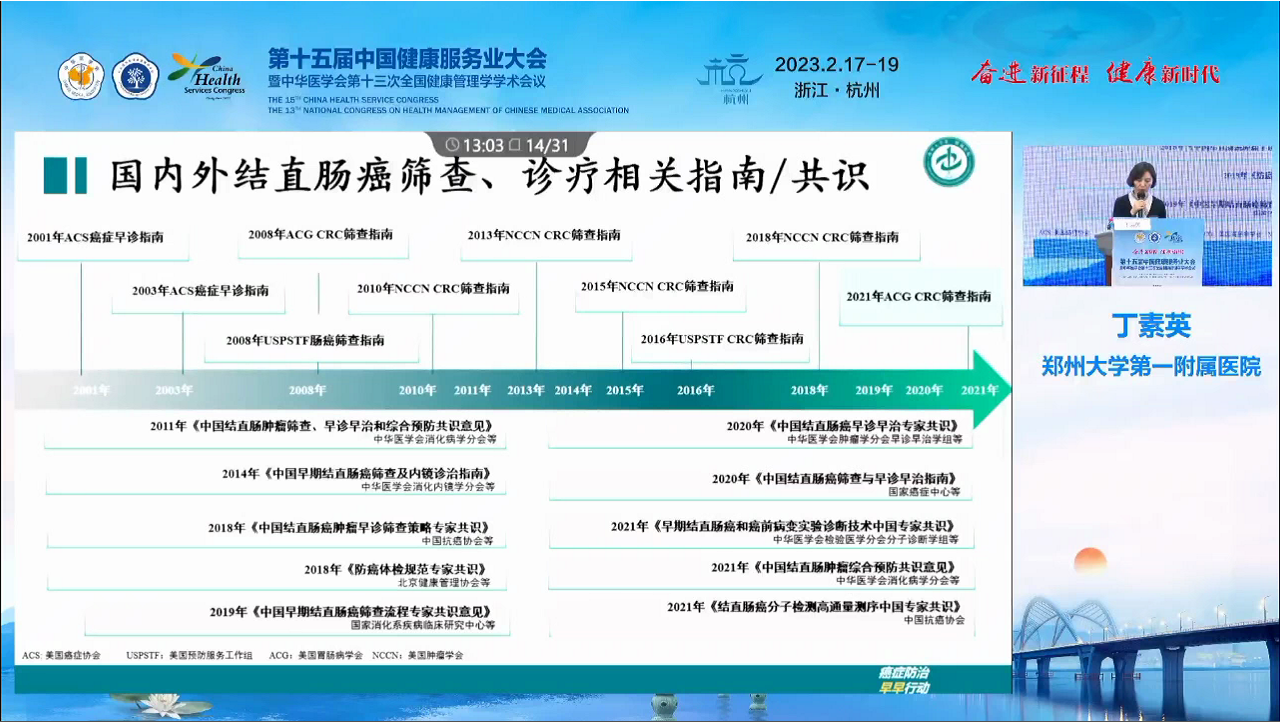The width and height of the screenshot is (1280, 722).
Task: Click the legend entry USPSTF: 美国预防服务工作组
Action: 189,656
